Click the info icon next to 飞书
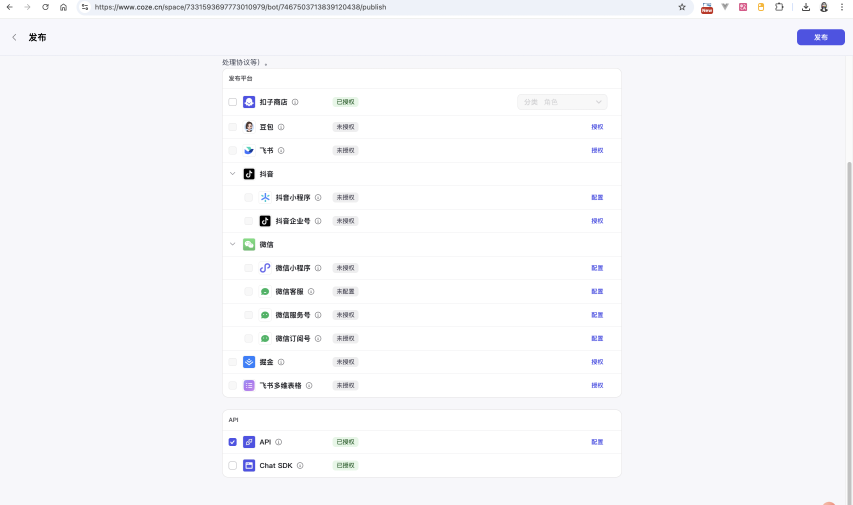Screen dimensions: 853x505 coord(281,151)
